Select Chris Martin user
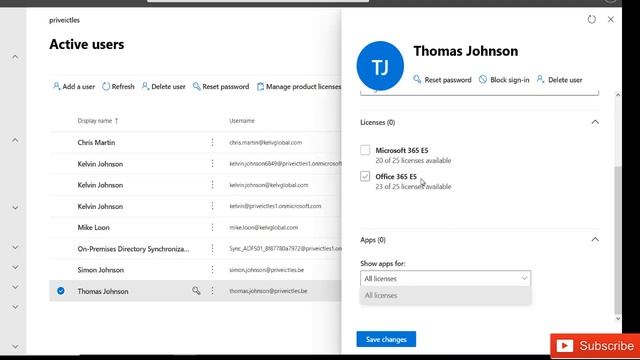 pos(96,142)
